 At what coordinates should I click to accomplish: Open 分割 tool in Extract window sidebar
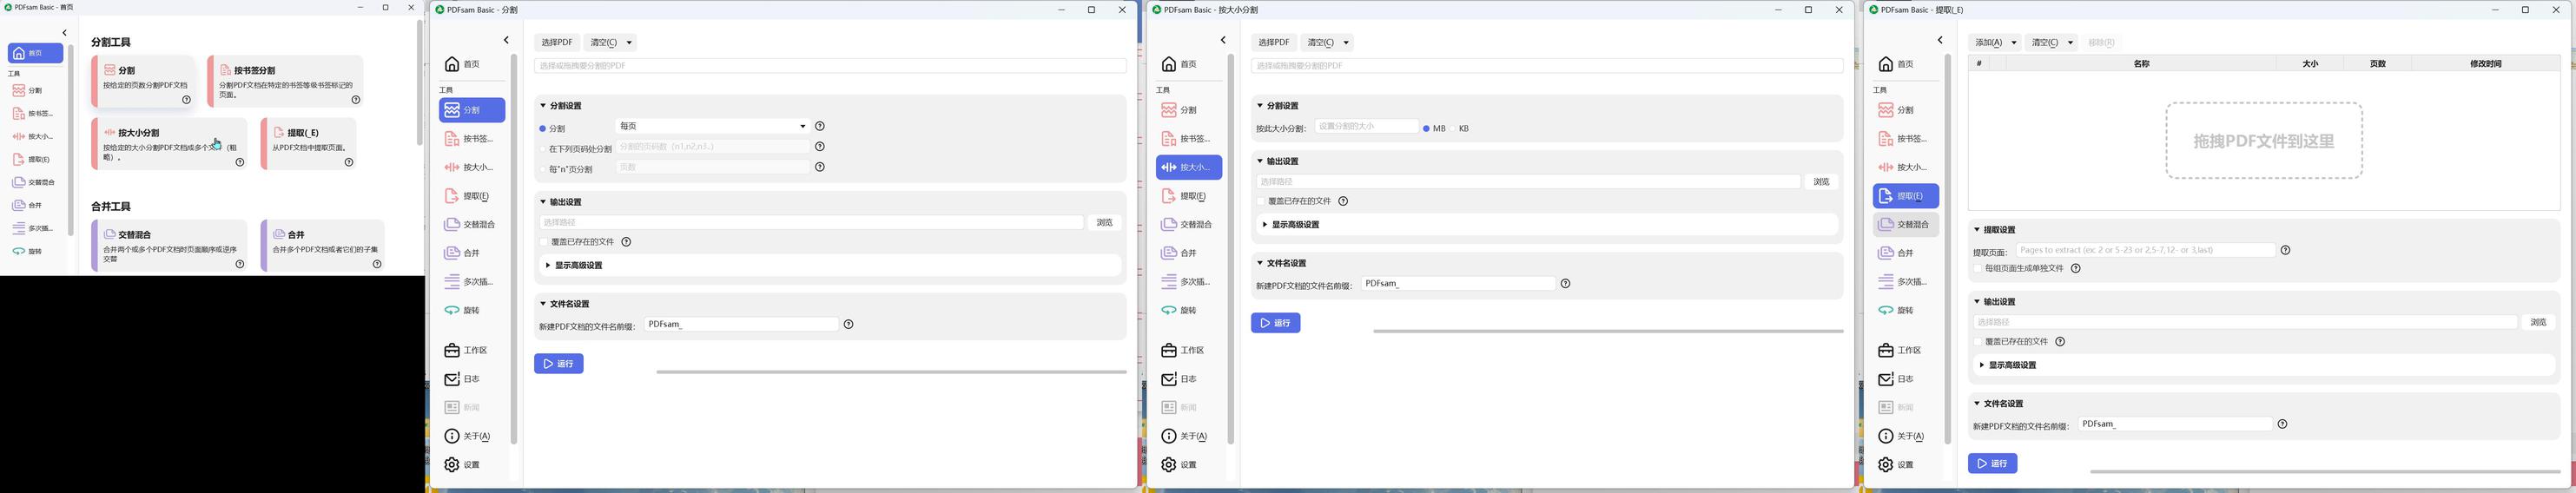tap(1906, 110)
